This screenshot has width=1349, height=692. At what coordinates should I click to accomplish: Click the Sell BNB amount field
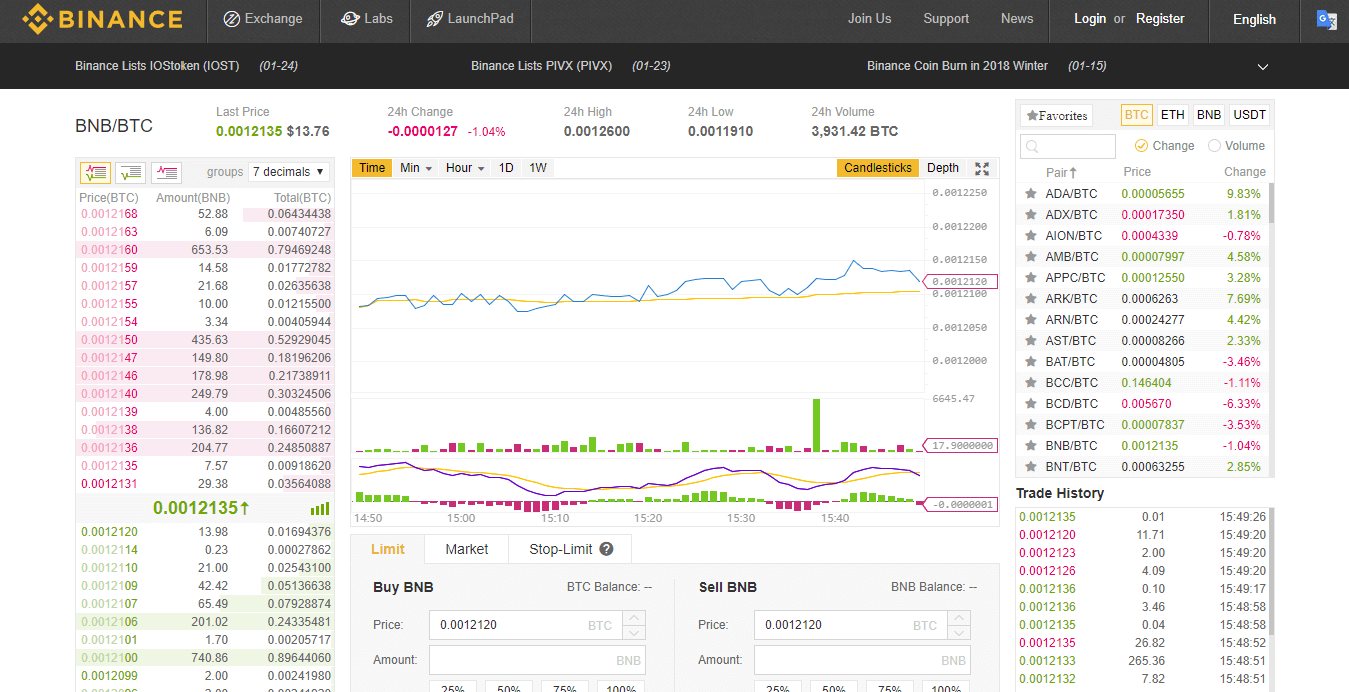click(x=862, y=660)
